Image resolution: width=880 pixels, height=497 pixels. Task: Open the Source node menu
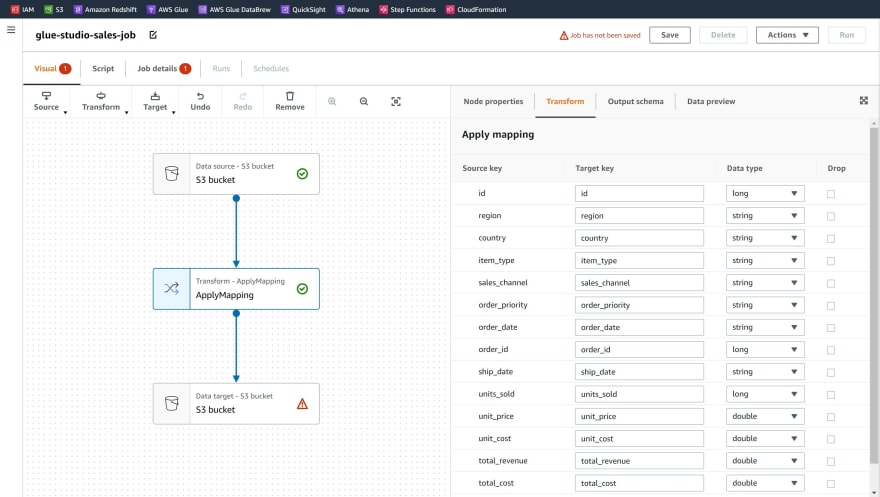pos(48,102)
